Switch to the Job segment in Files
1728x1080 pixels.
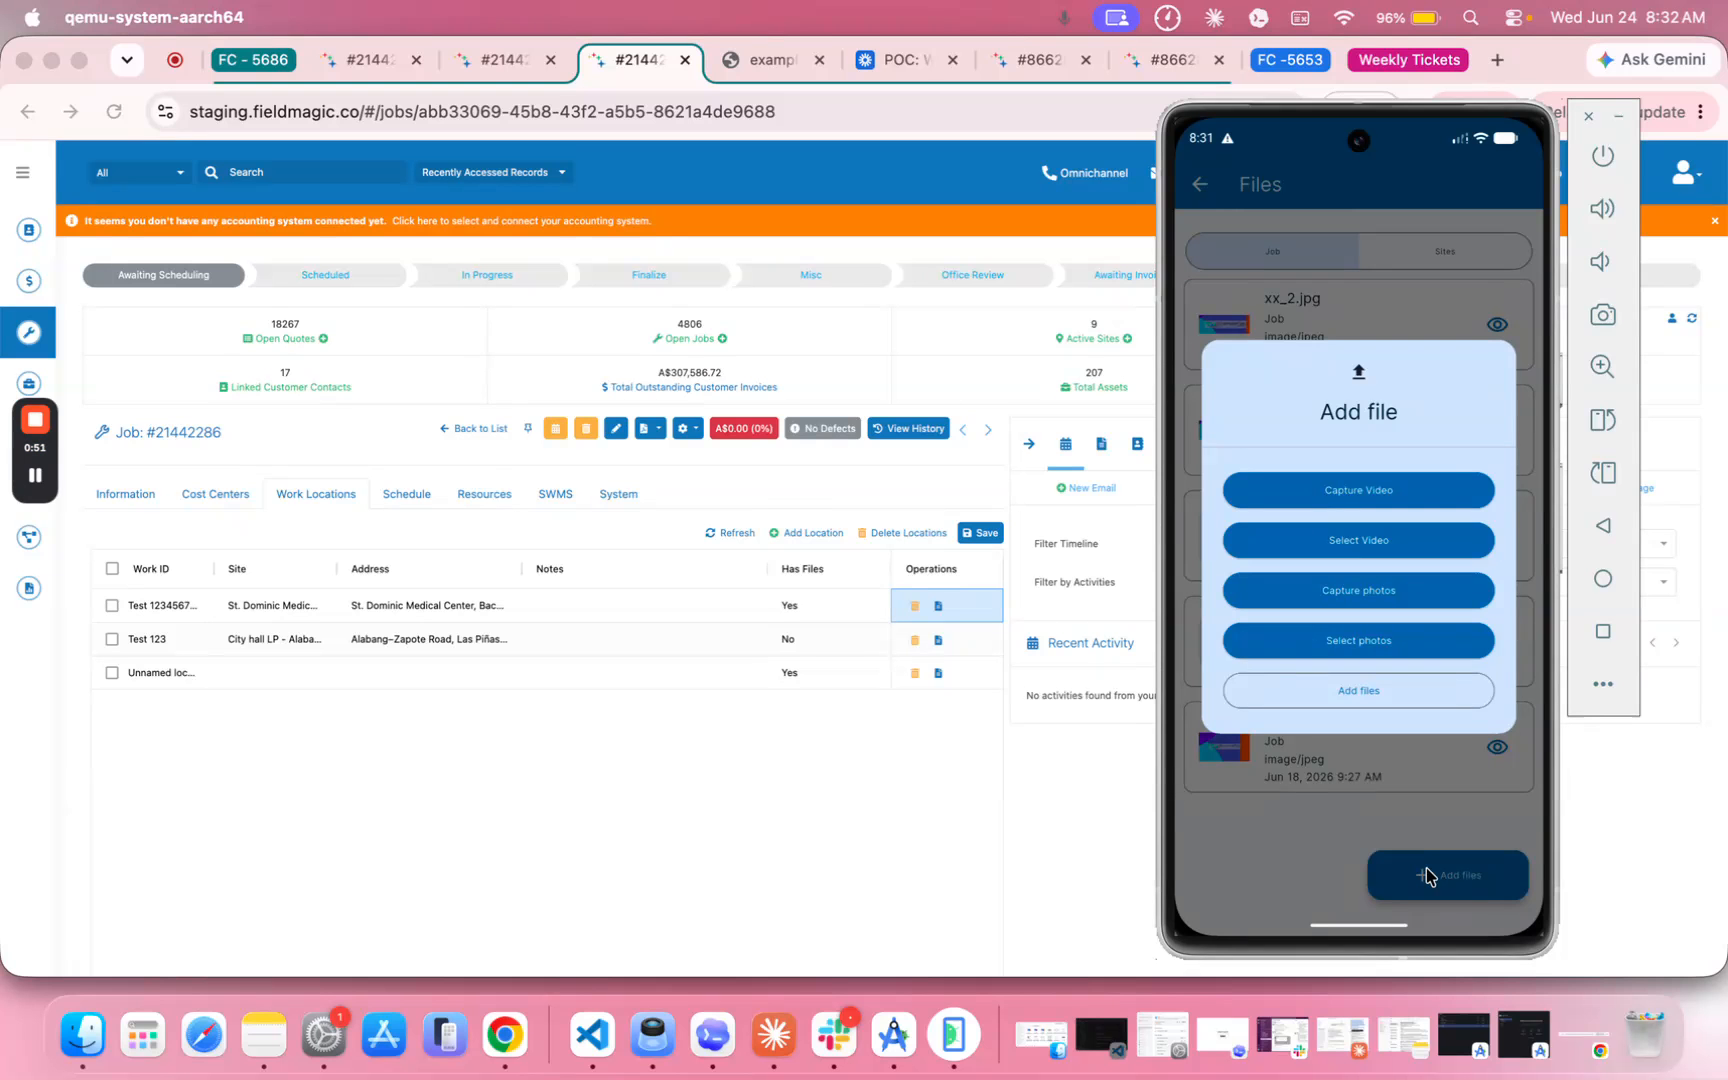tap(1272, 251)
